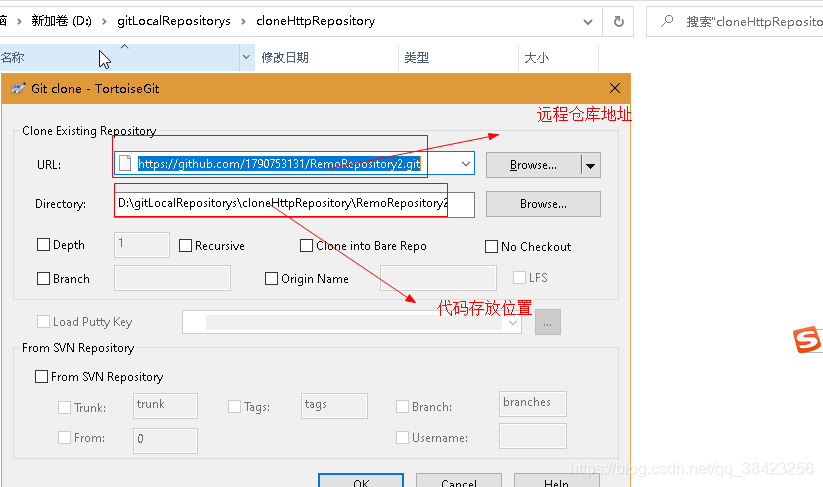The height and width of the screenshot is (487, 823).
Task: Click Browse button next to Directory
Action: pos(543,204)
